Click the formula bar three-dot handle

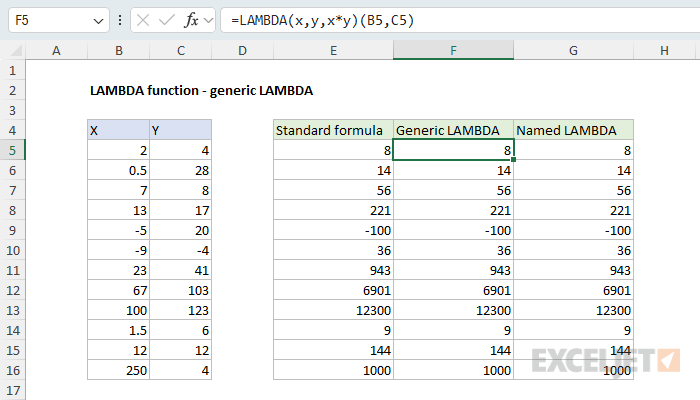(x=120, y=20)
